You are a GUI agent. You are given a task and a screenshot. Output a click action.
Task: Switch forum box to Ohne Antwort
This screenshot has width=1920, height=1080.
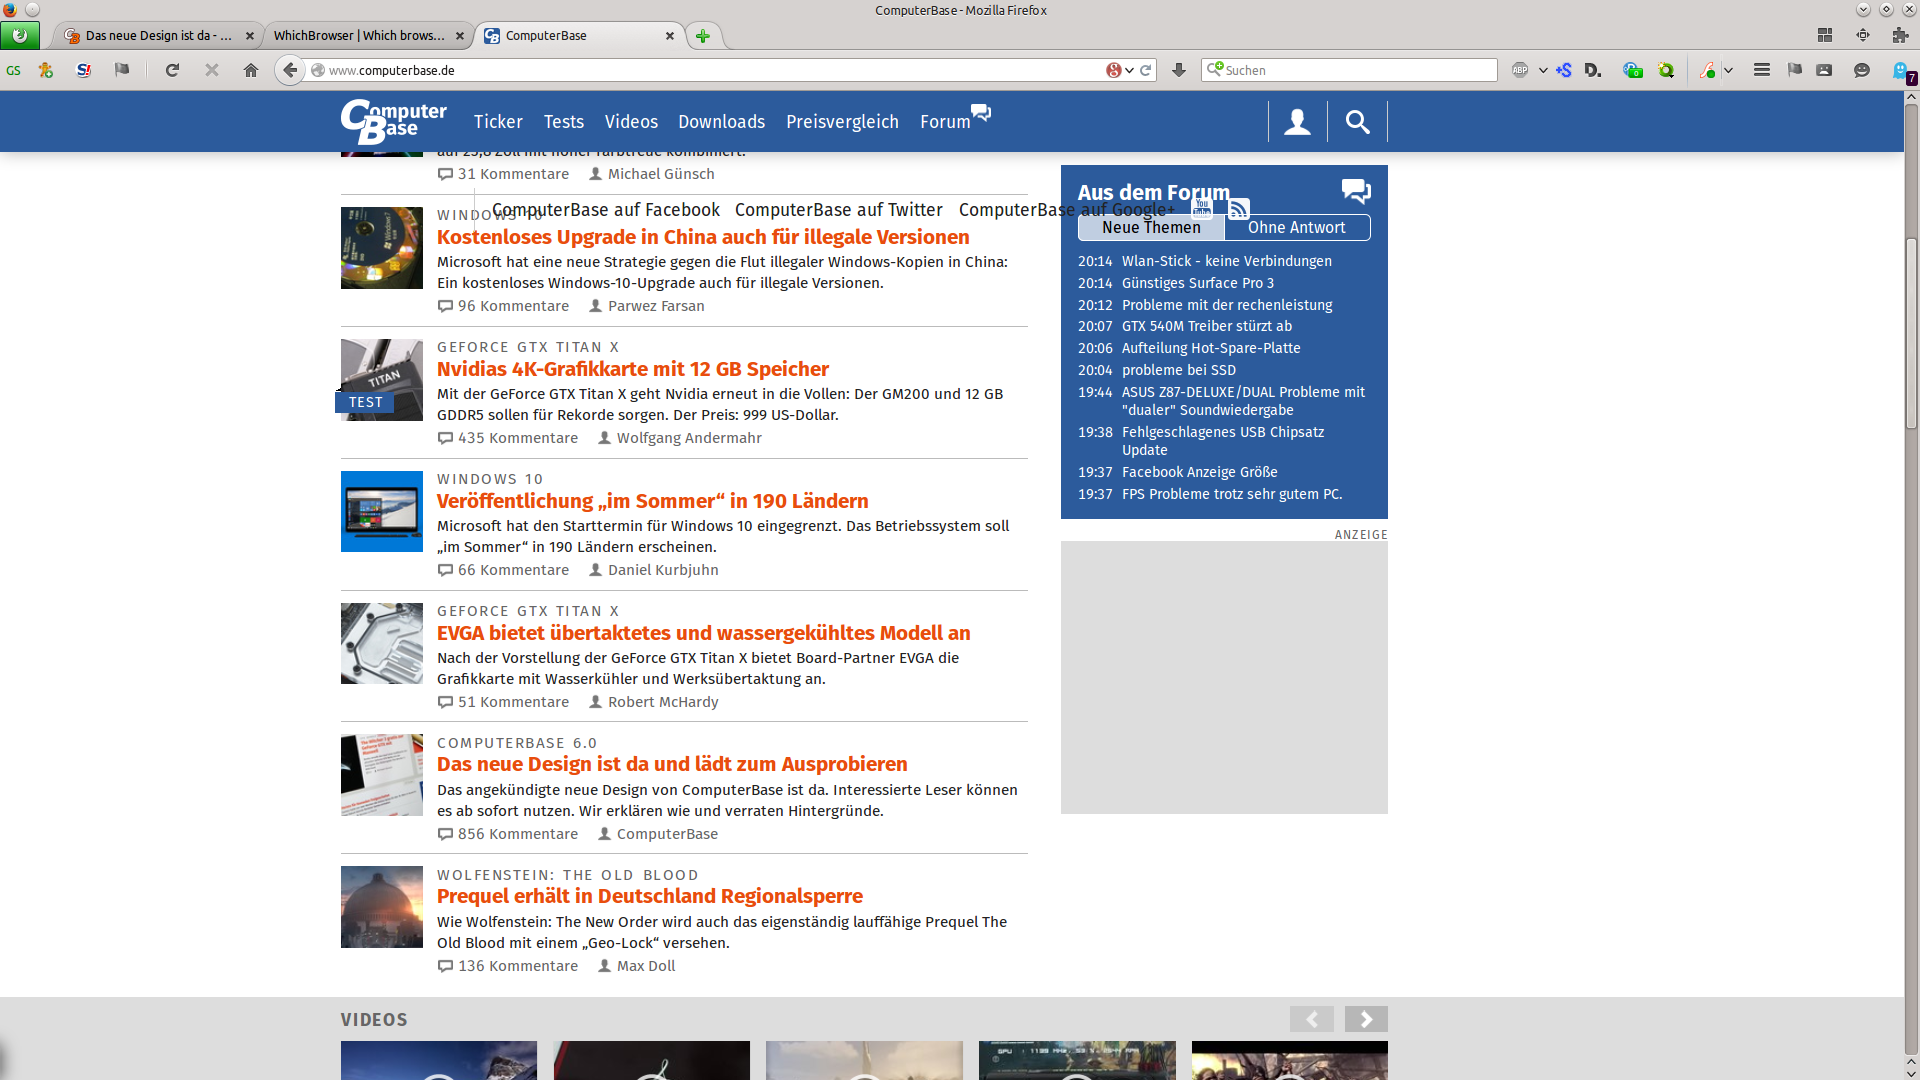1296,228
